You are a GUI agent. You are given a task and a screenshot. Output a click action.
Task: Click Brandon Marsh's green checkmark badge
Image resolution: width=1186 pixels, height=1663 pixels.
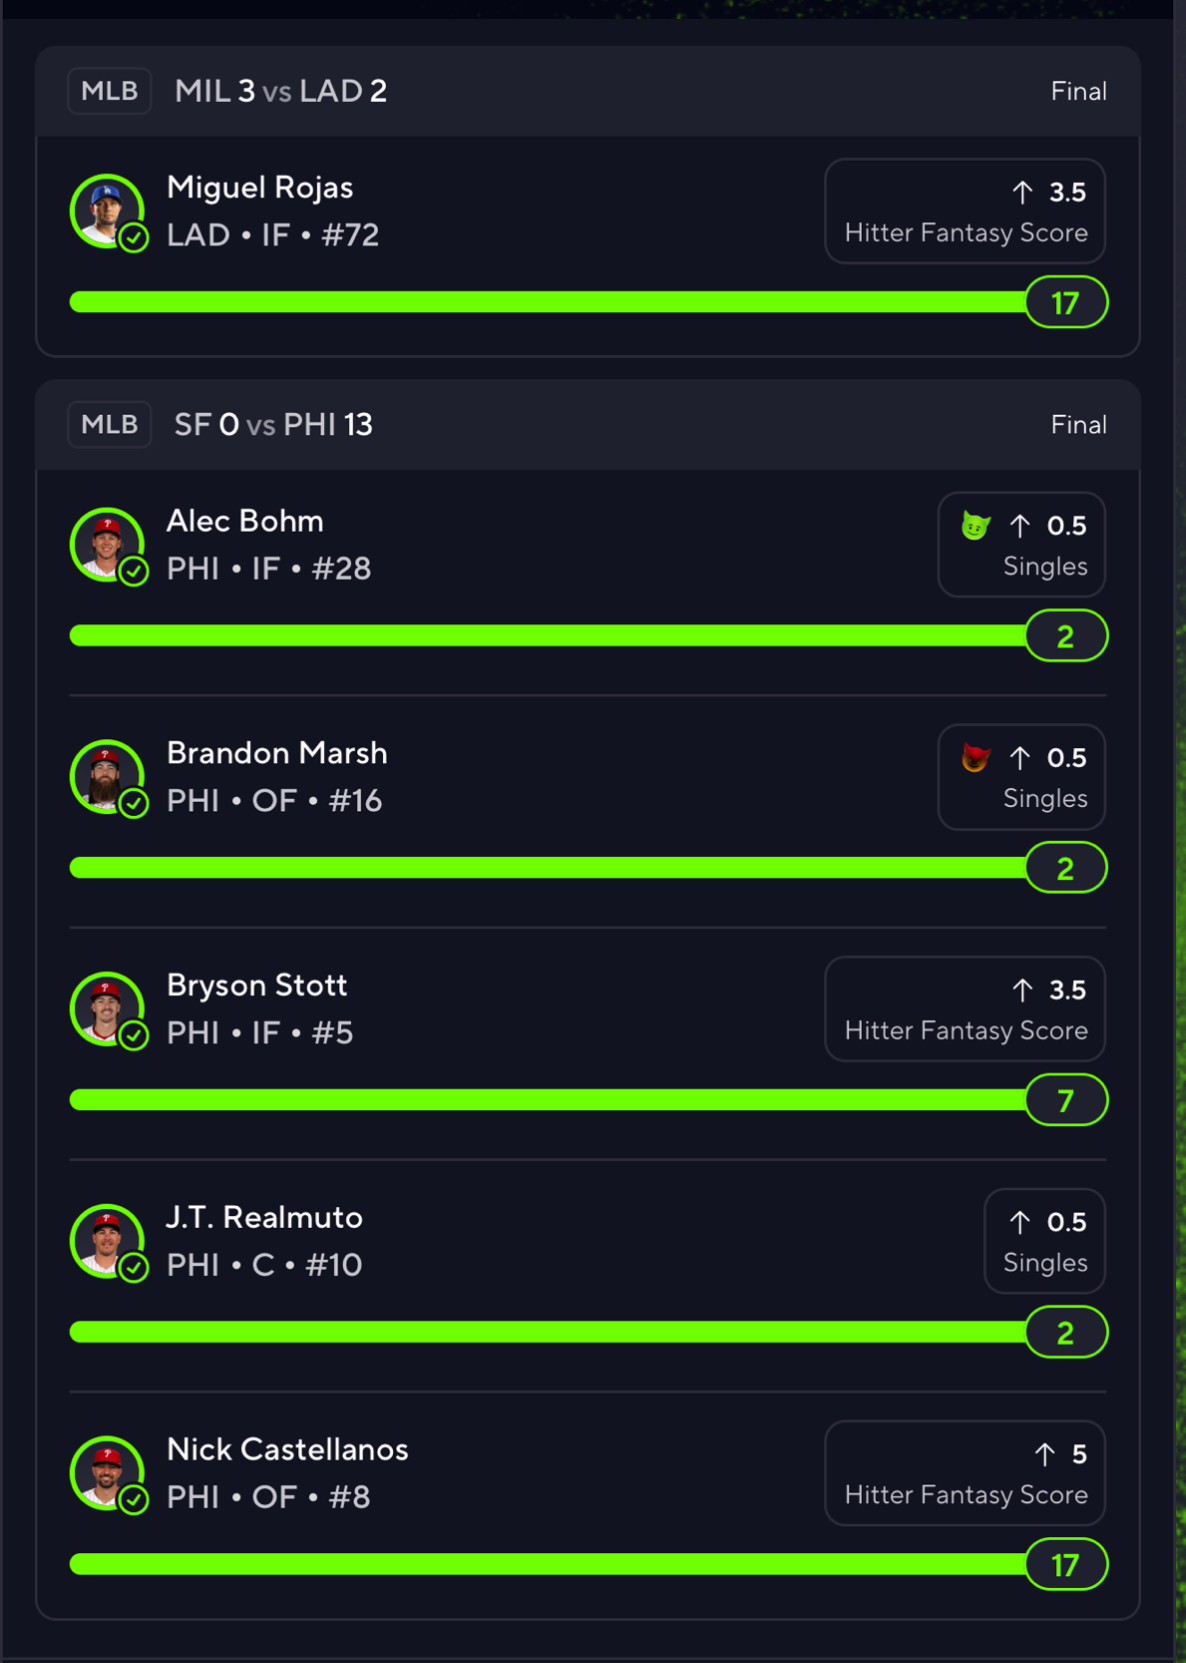click(x=134, y=803)
